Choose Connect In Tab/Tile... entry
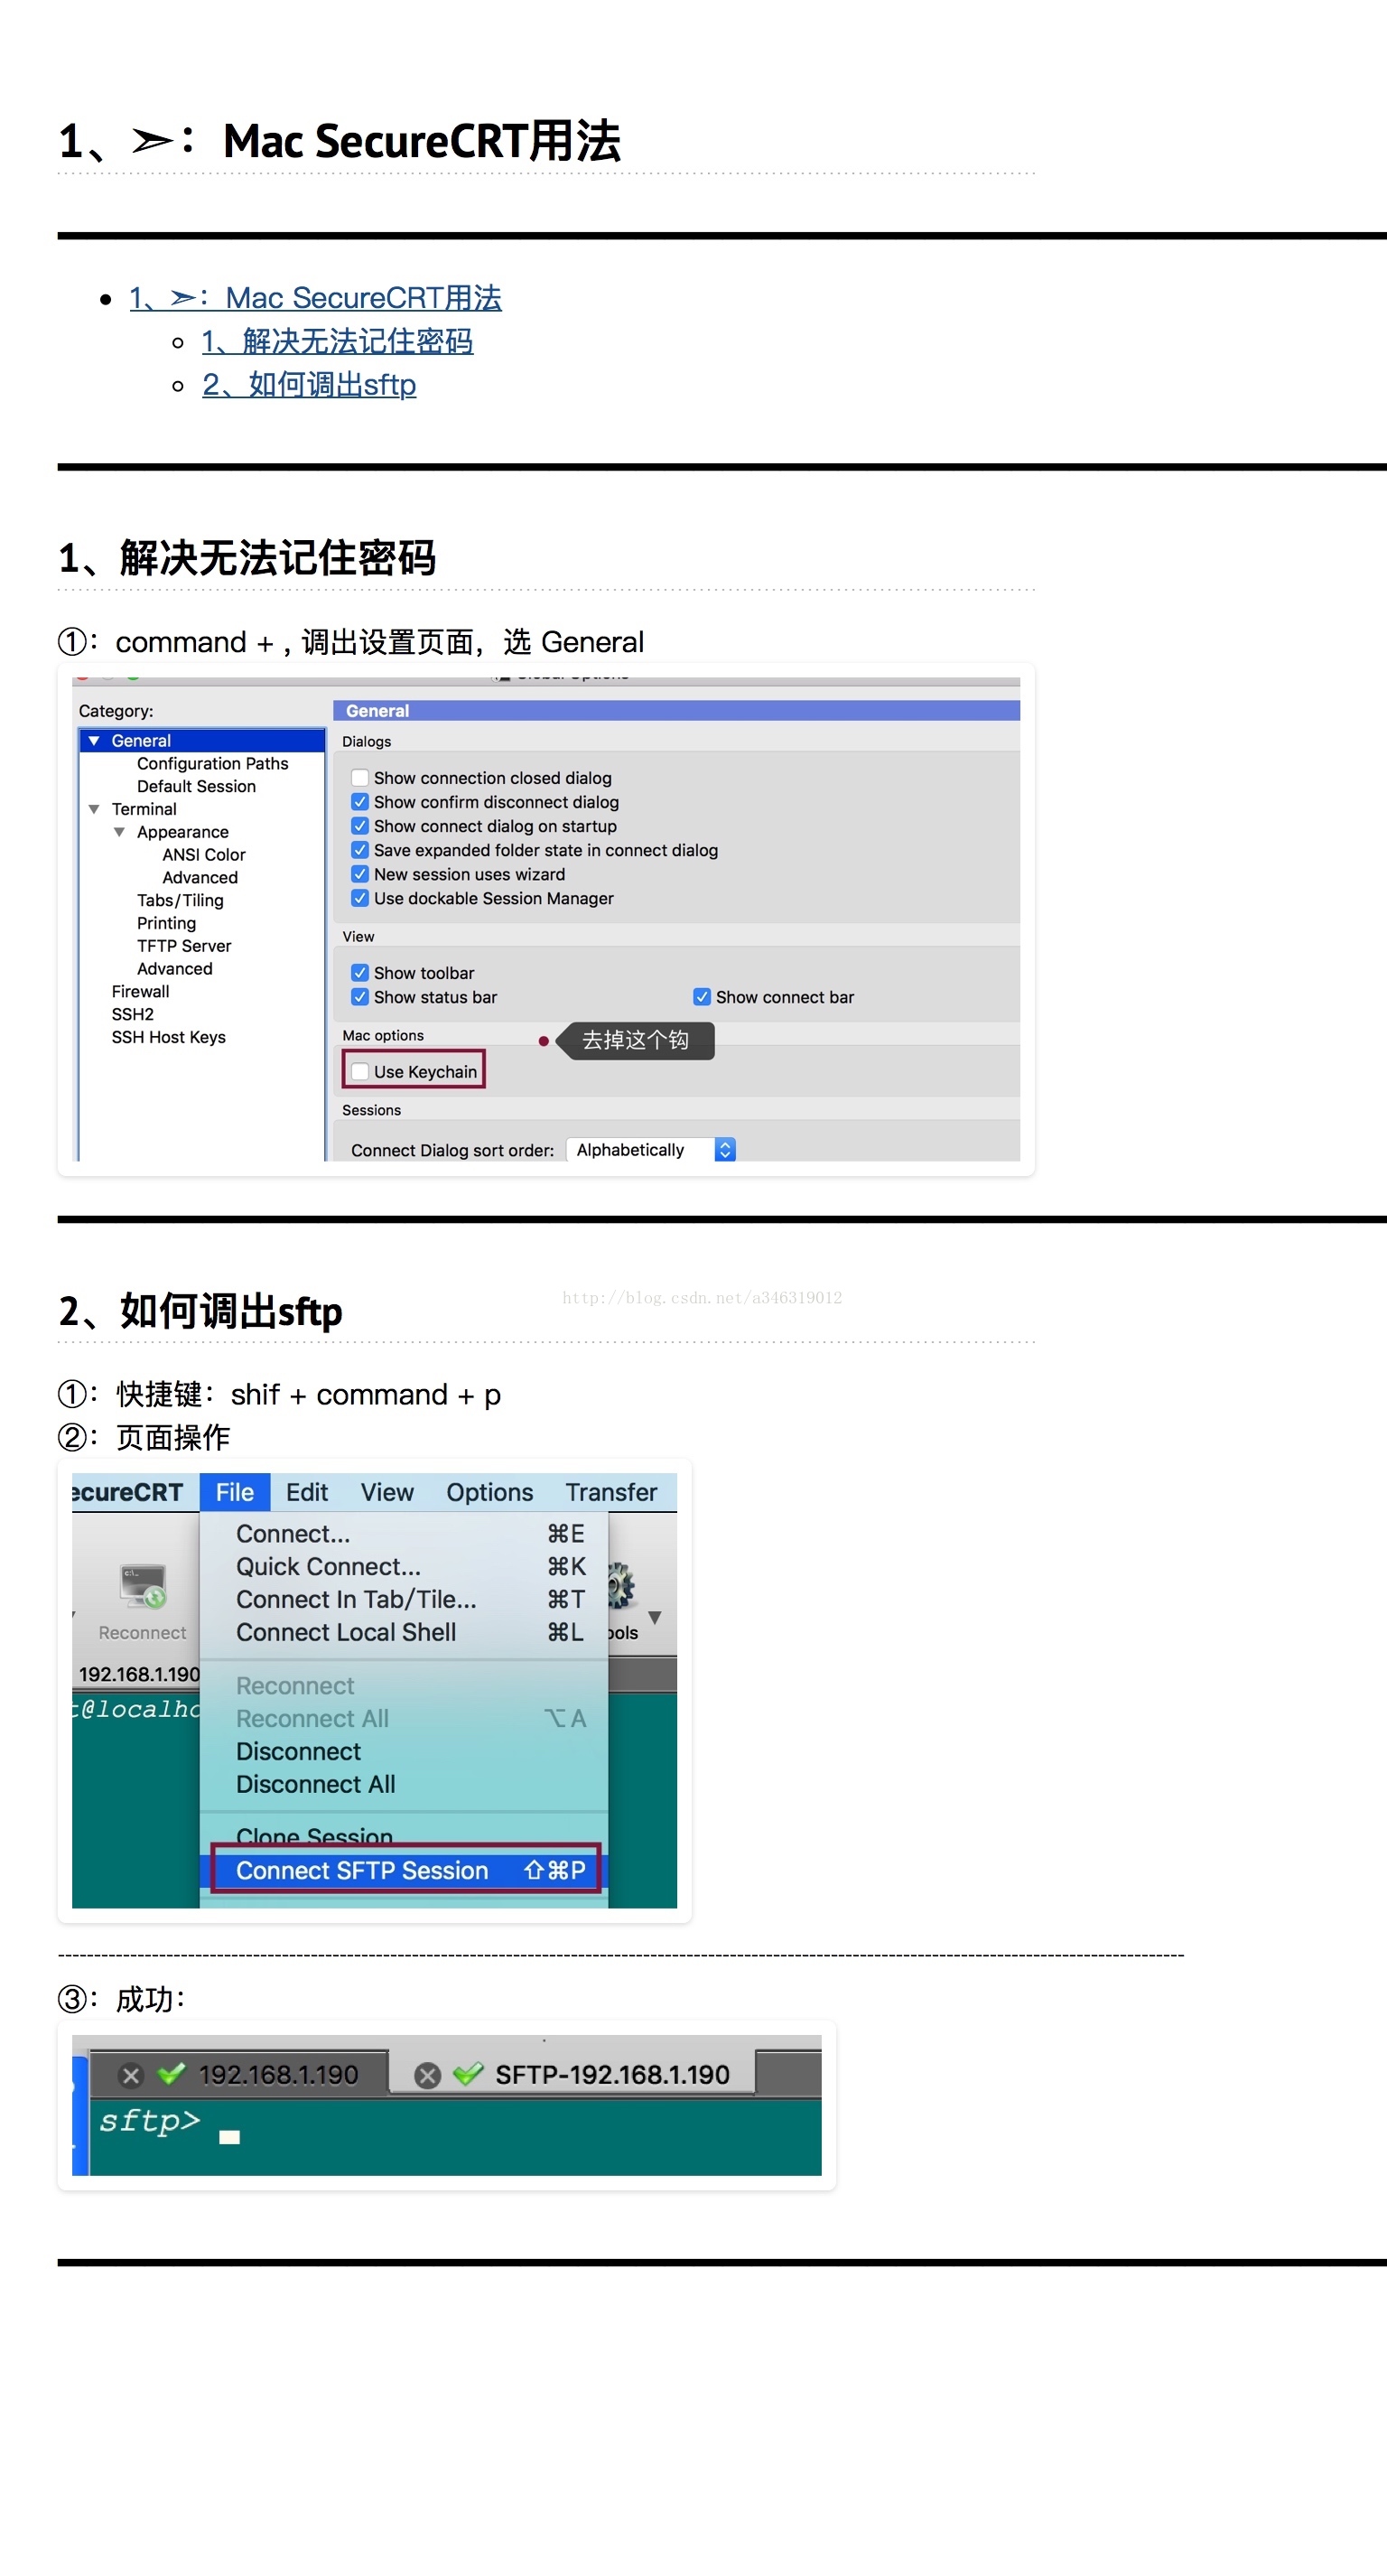Screen dimensions: 1387x2576 click(x=404, y=1600)
